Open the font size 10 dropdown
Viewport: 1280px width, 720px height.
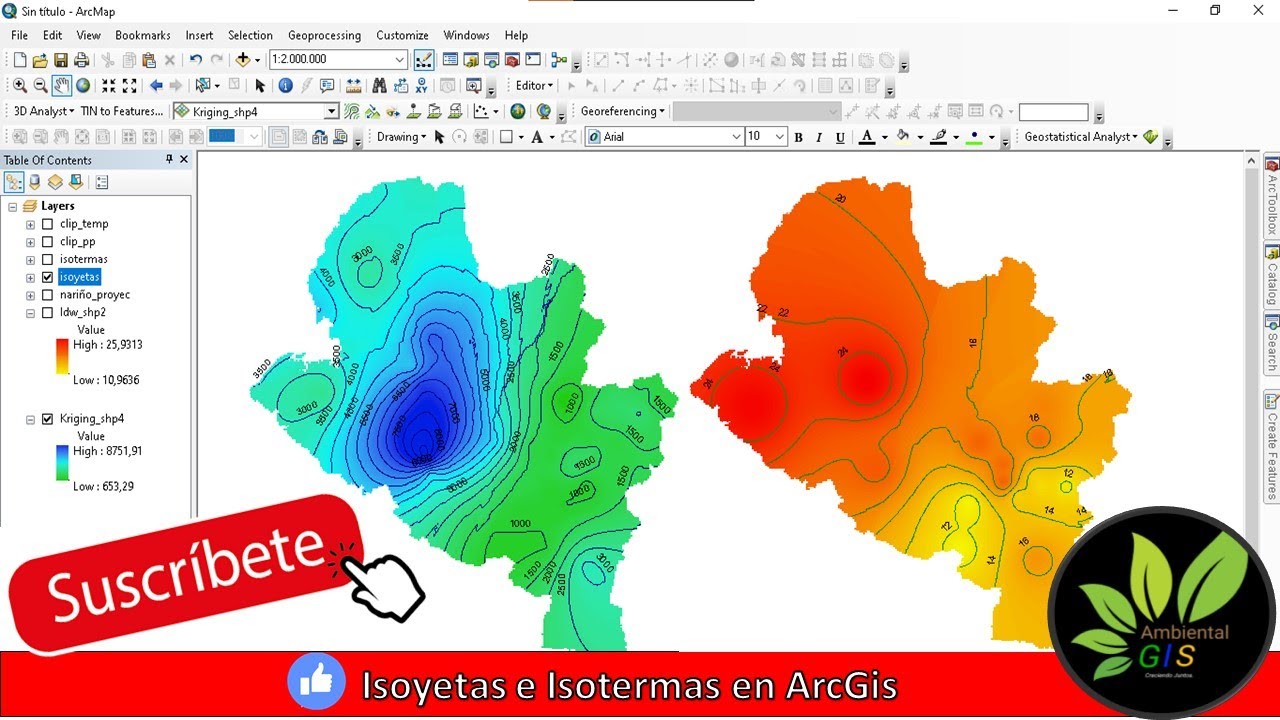(x=780, y=137)
